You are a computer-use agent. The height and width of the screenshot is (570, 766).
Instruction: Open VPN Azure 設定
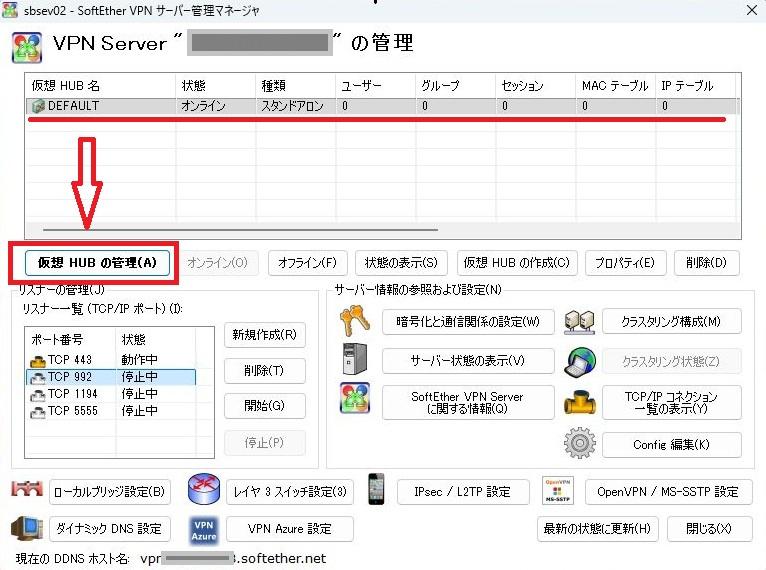coord(290,528)
